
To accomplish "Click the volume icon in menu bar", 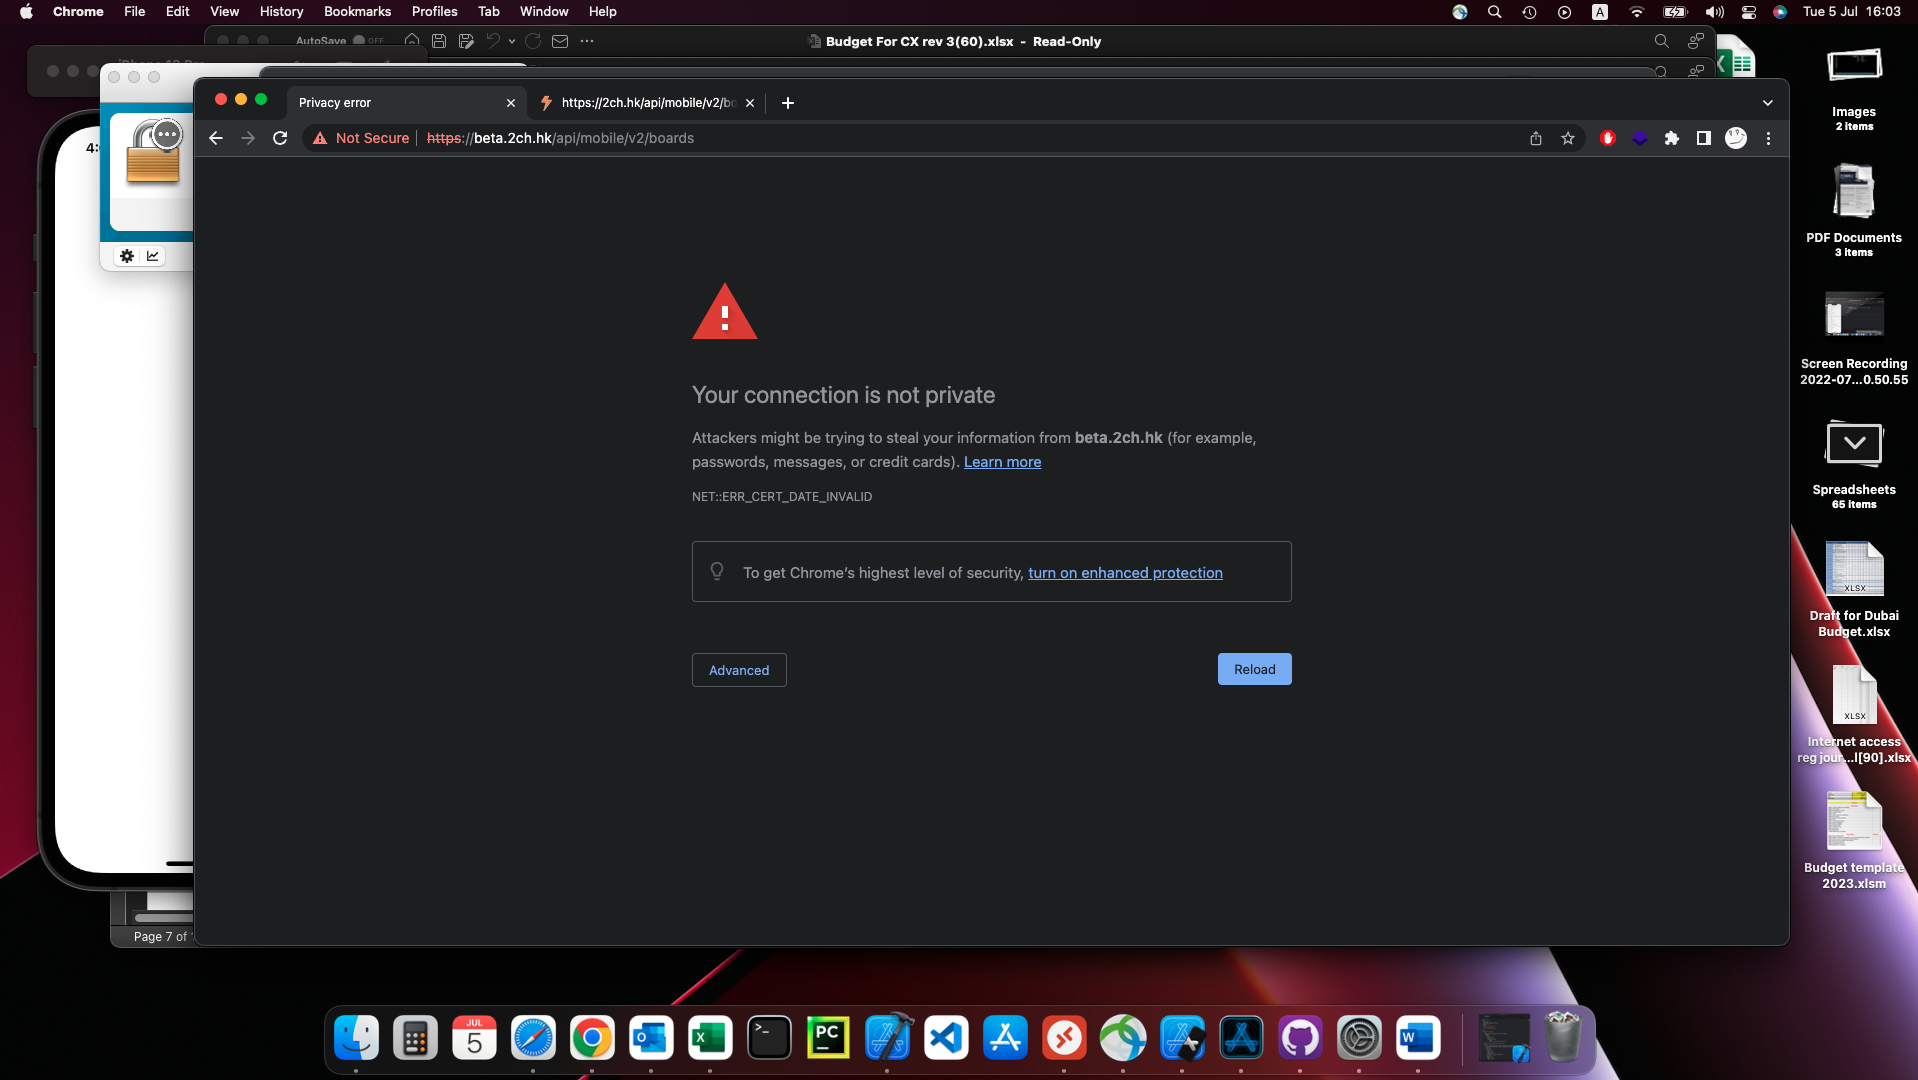I will tap(1715, 12).
